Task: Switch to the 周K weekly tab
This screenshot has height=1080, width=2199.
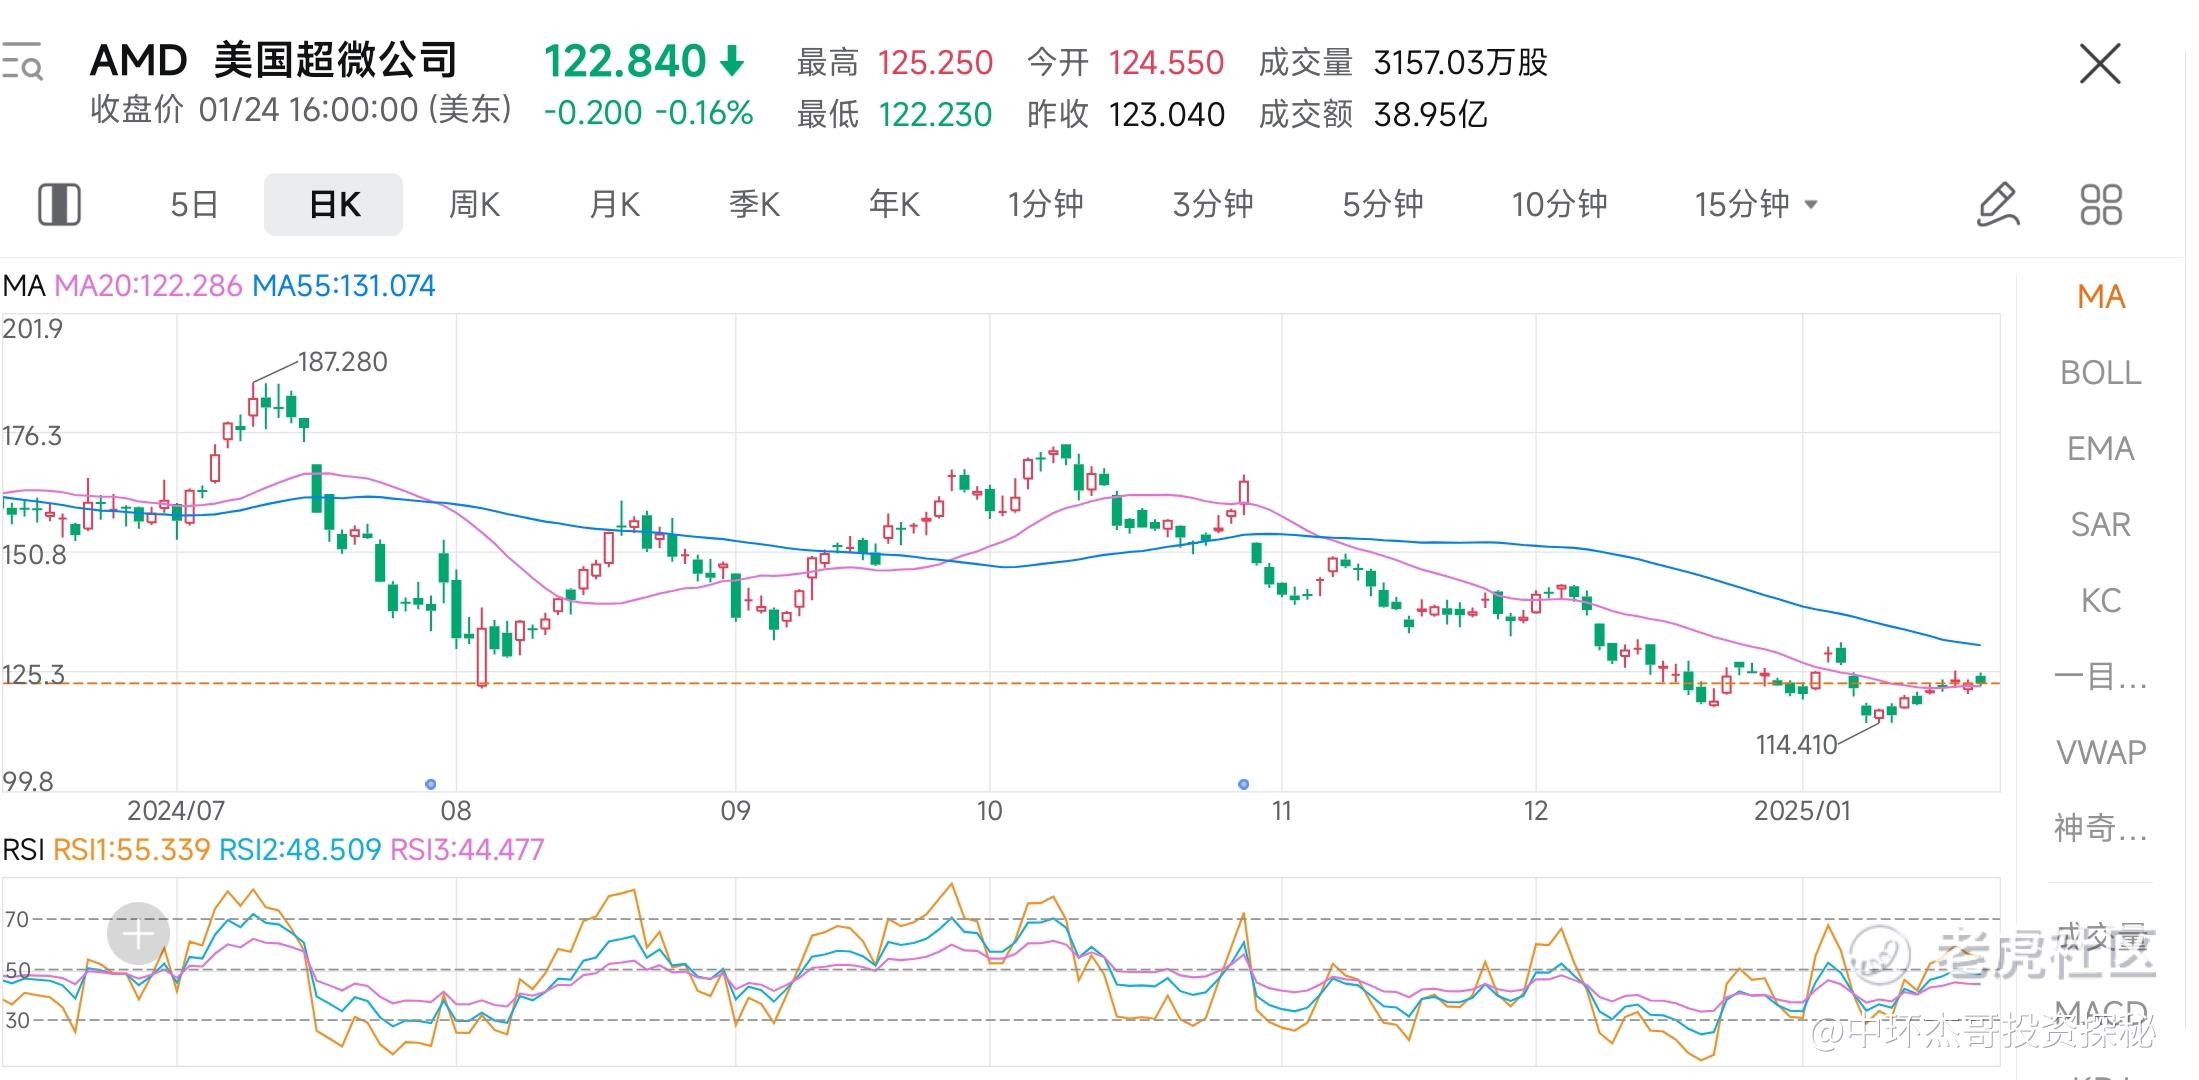Action: coord(474,204)
